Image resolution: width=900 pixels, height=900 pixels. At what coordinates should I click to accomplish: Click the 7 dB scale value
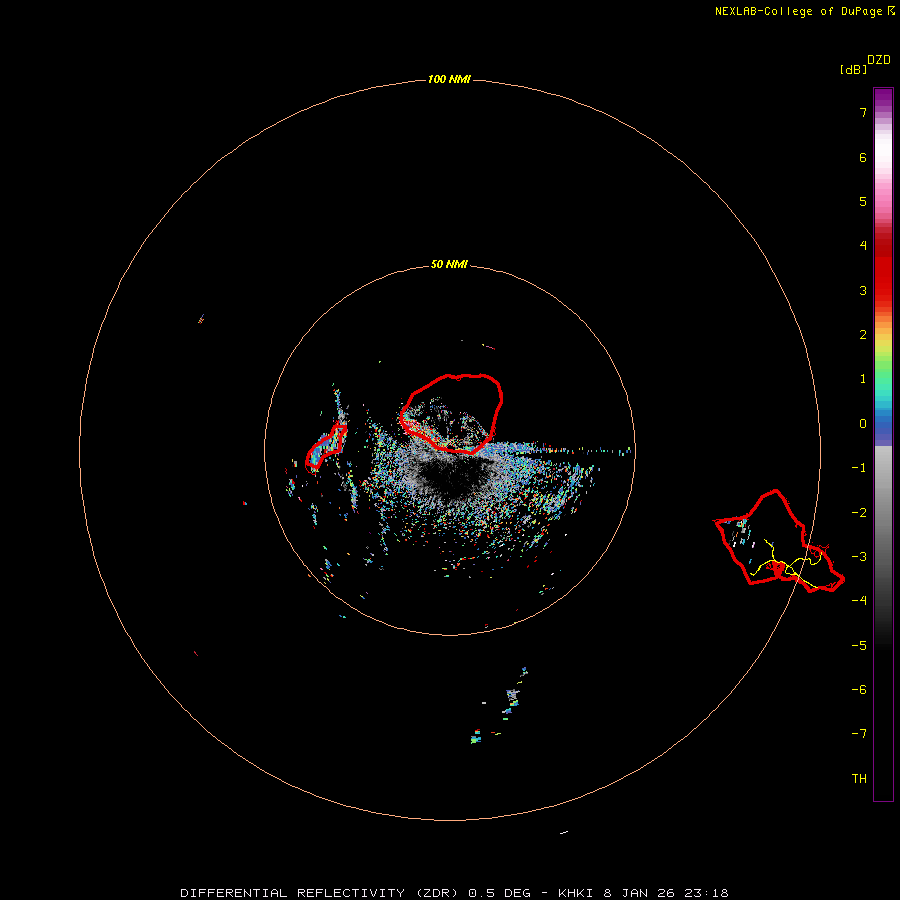(x=863, y=112)
